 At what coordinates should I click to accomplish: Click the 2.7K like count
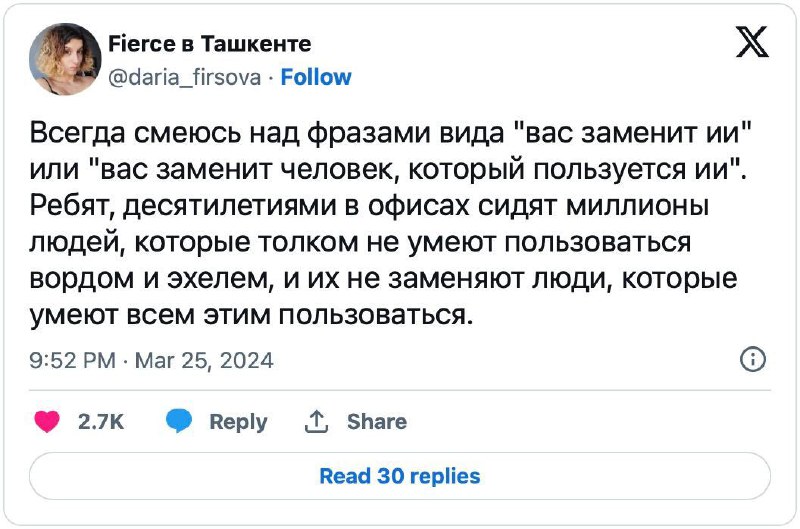tap(101, 422)
